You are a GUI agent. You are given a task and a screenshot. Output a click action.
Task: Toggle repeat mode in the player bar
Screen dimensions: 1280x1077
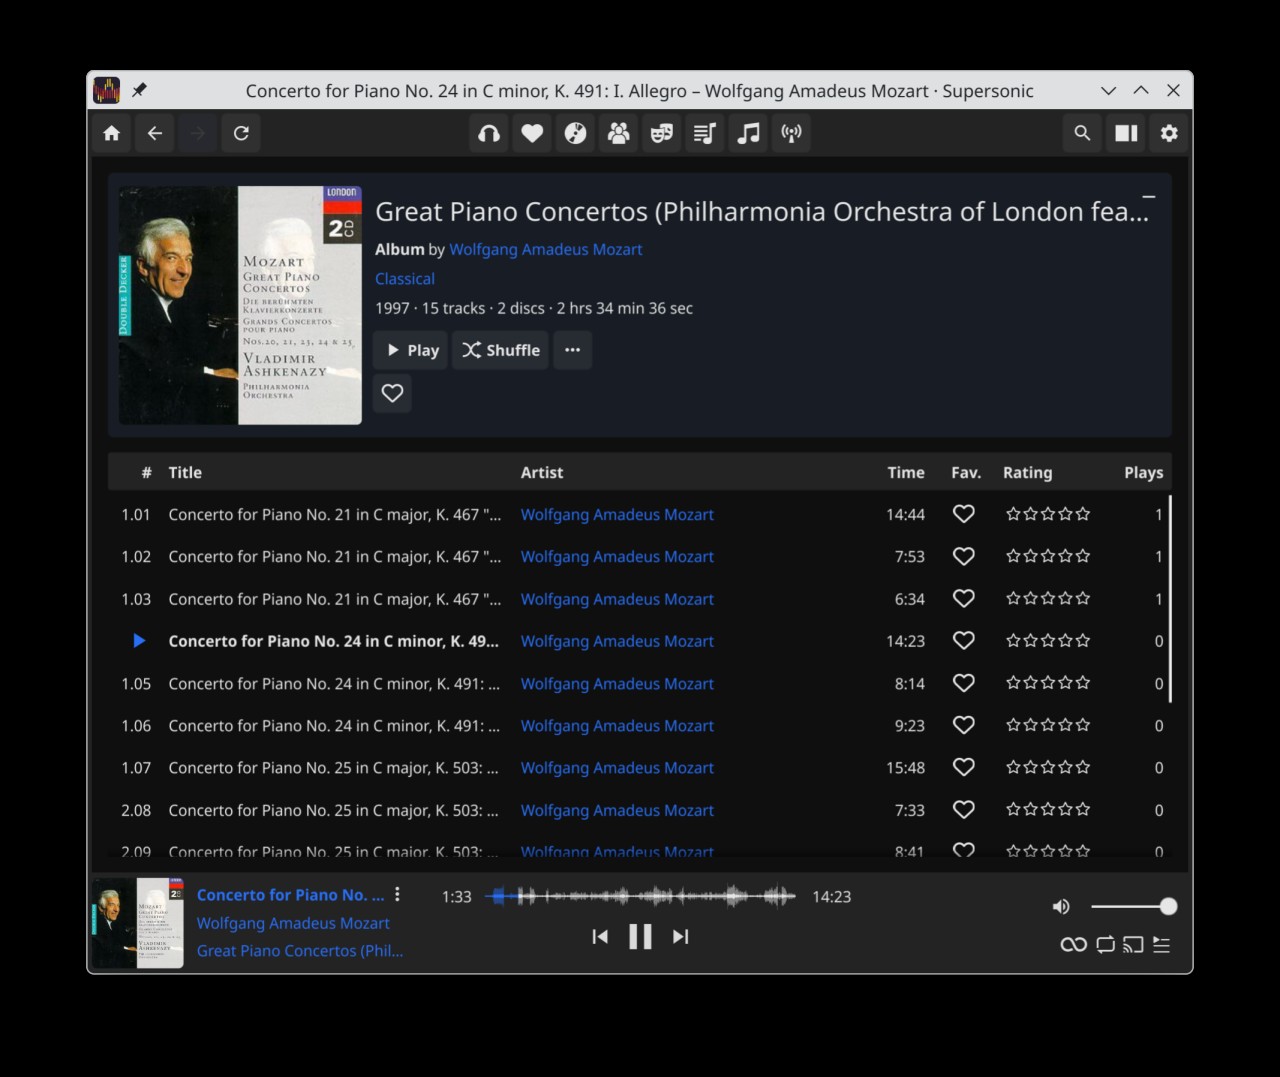tap(1104, 944)
